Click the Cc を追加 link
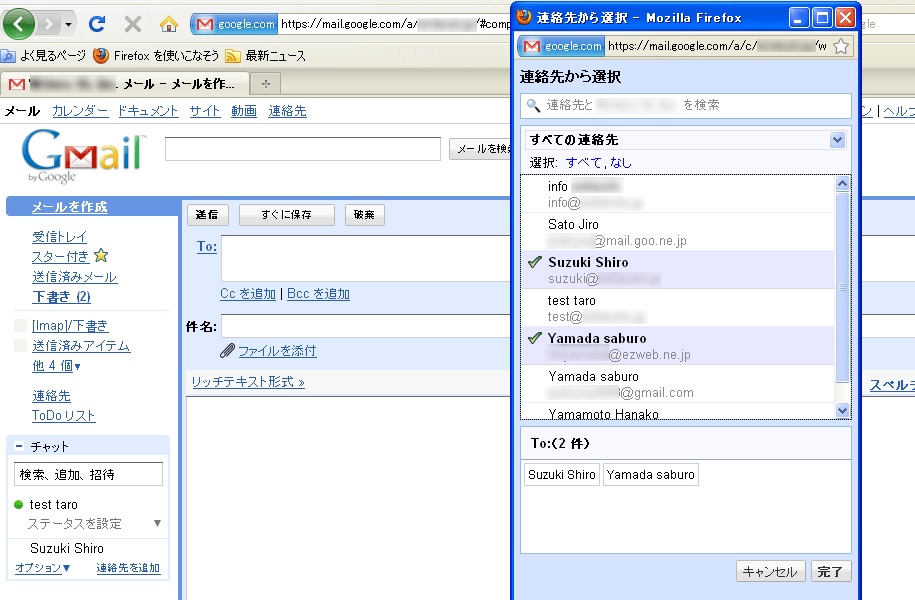This screenshot has width=915, height=600. tap(247, 294)
